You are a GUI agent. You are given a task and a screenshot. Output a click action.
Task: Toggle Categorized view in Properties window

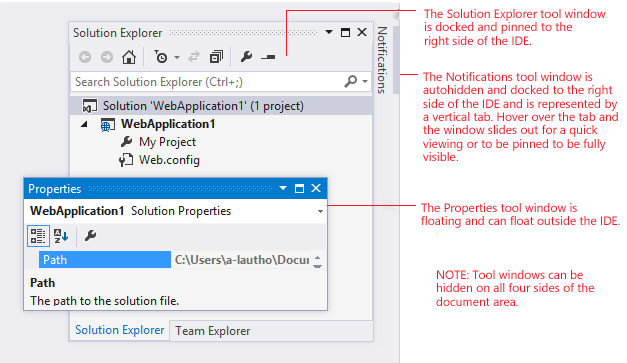(x=38, y=235)
